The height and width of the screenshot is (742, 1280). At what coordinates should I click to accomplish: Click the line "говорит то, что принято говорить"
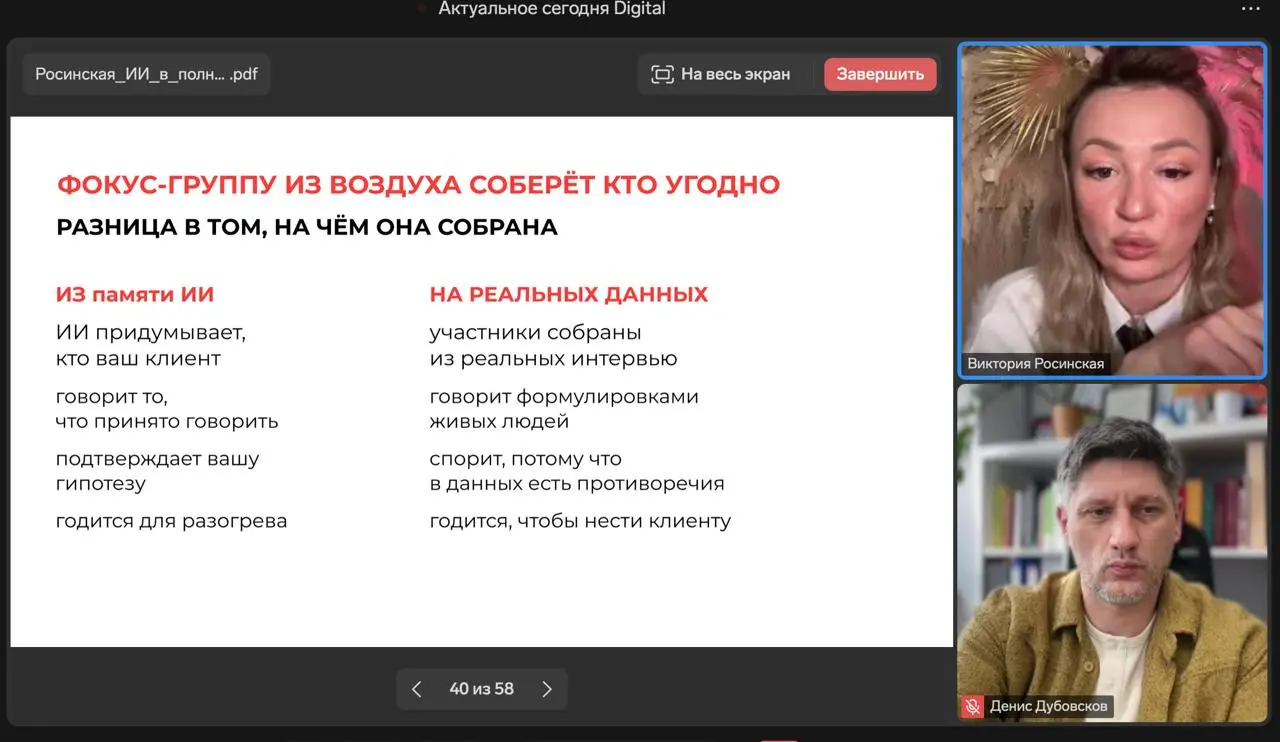pos(167,409)
